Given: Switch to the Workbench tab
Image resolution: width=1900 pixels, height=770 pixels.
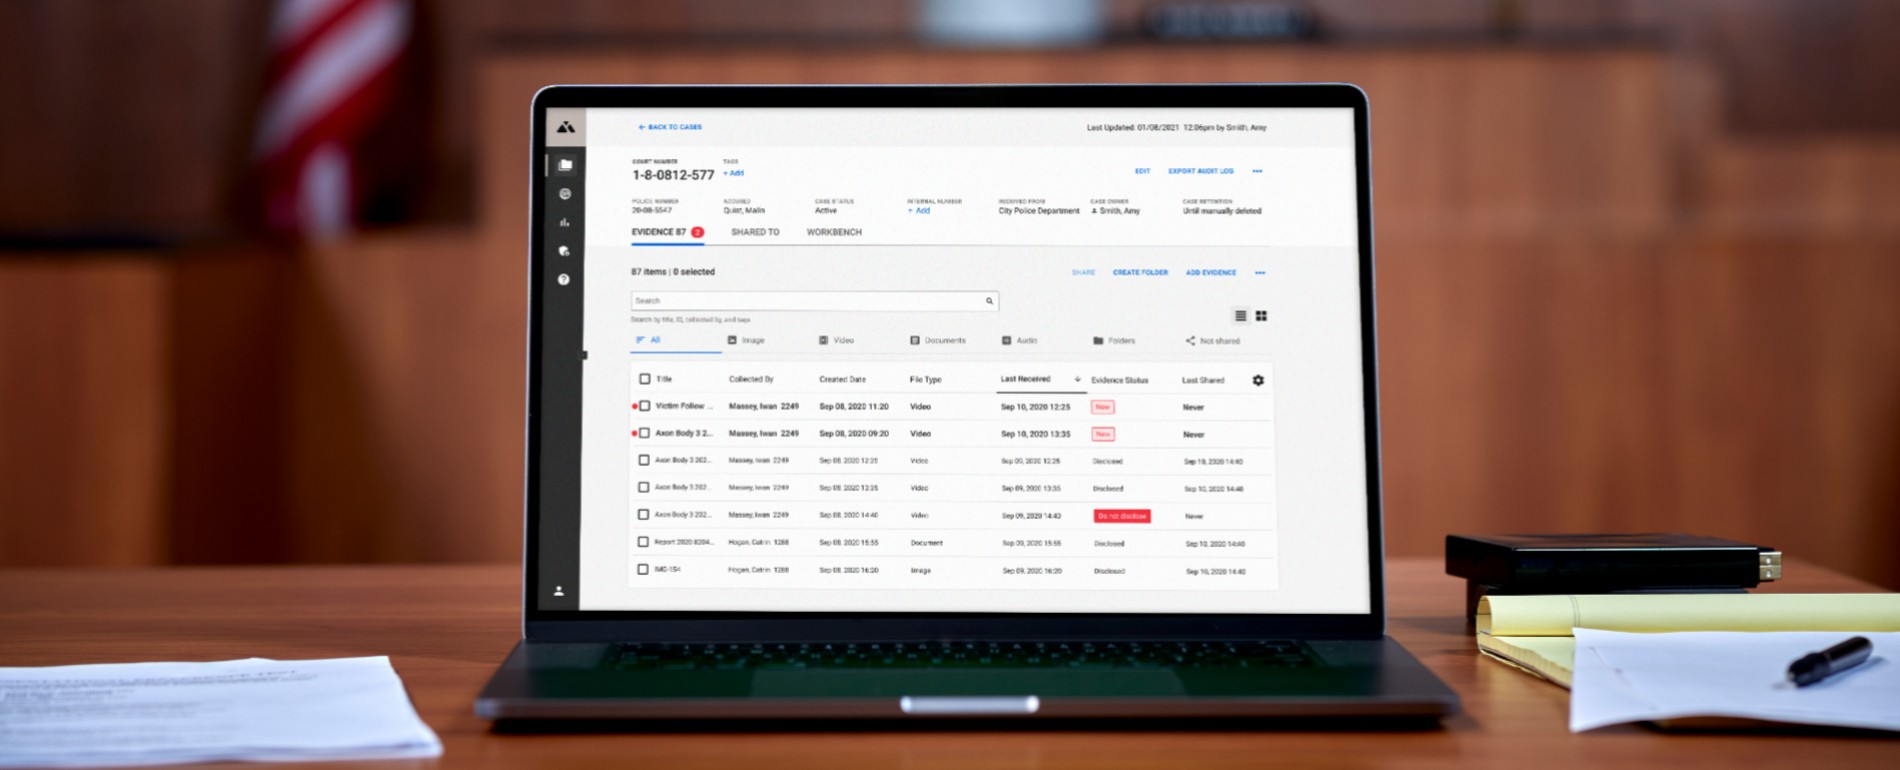Looking at the screenshot, I should (x=834, y=232).
